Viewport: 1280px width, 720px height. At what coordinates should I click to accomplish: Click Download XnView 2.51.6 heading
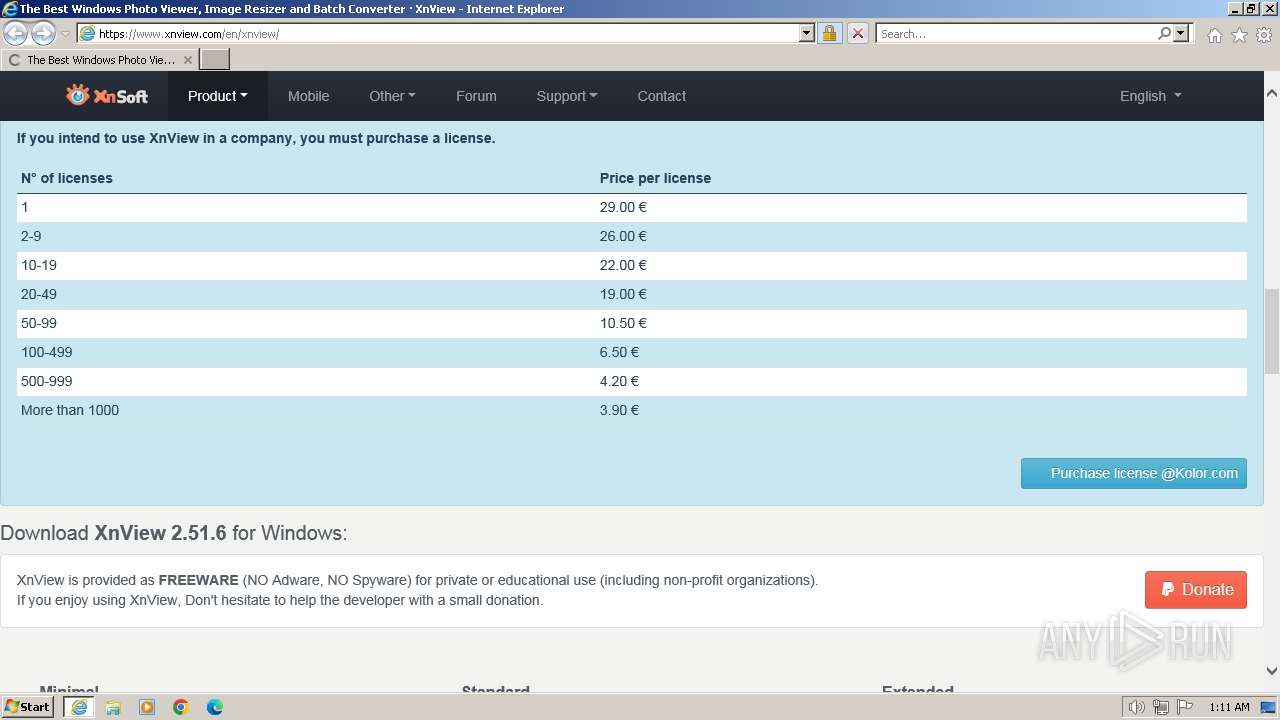click(x=174, y=533)
